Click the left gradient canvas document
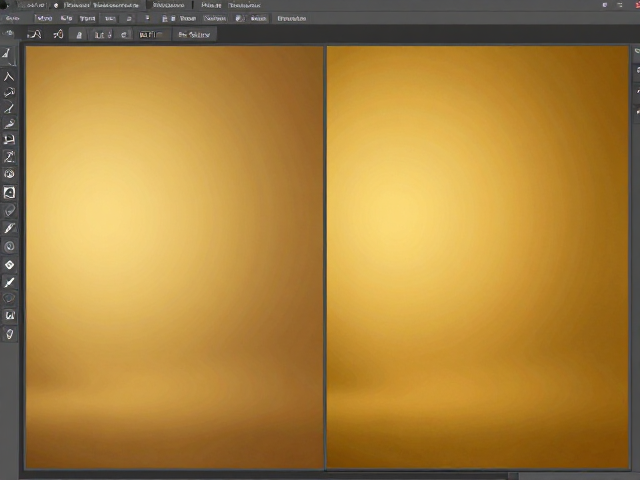 click(174, 257)
